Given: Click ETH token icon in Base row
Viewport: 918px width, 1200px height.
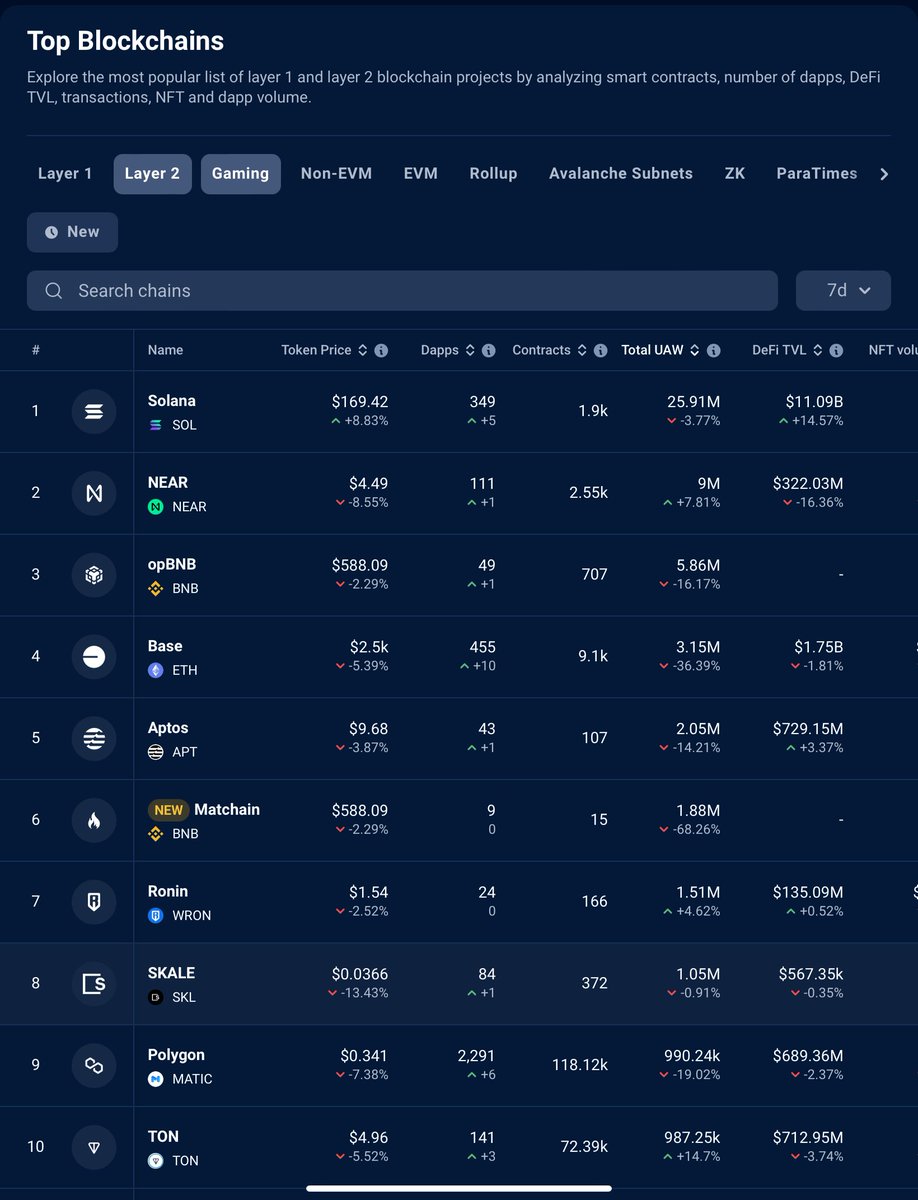Looking at the screenshot, I should (x=156, y=671).
